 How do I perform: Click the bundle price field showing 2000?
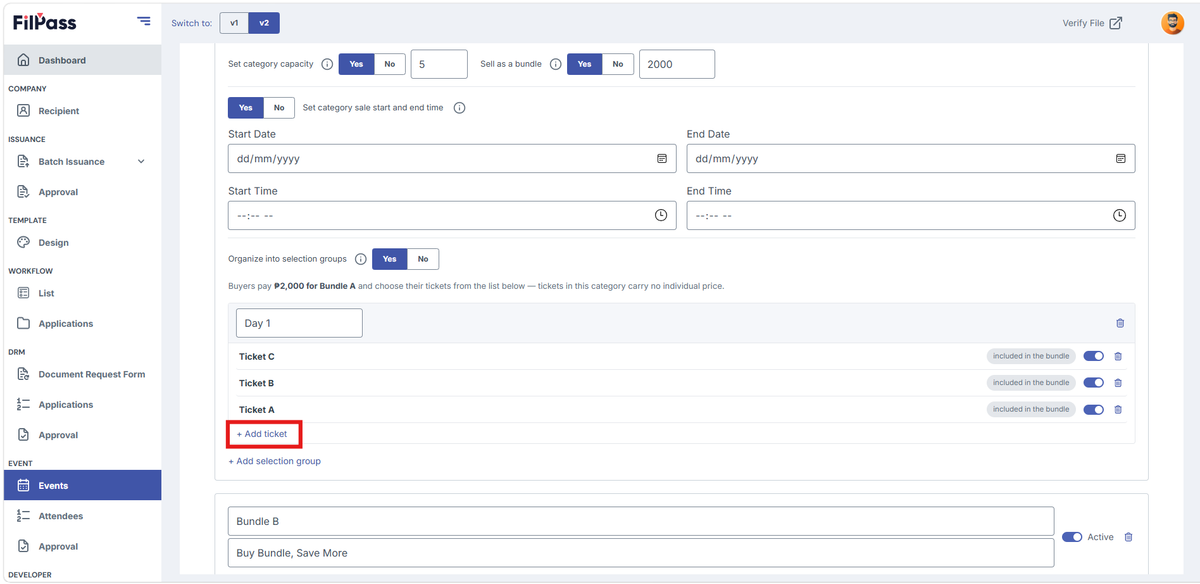[x=677, y=64]
